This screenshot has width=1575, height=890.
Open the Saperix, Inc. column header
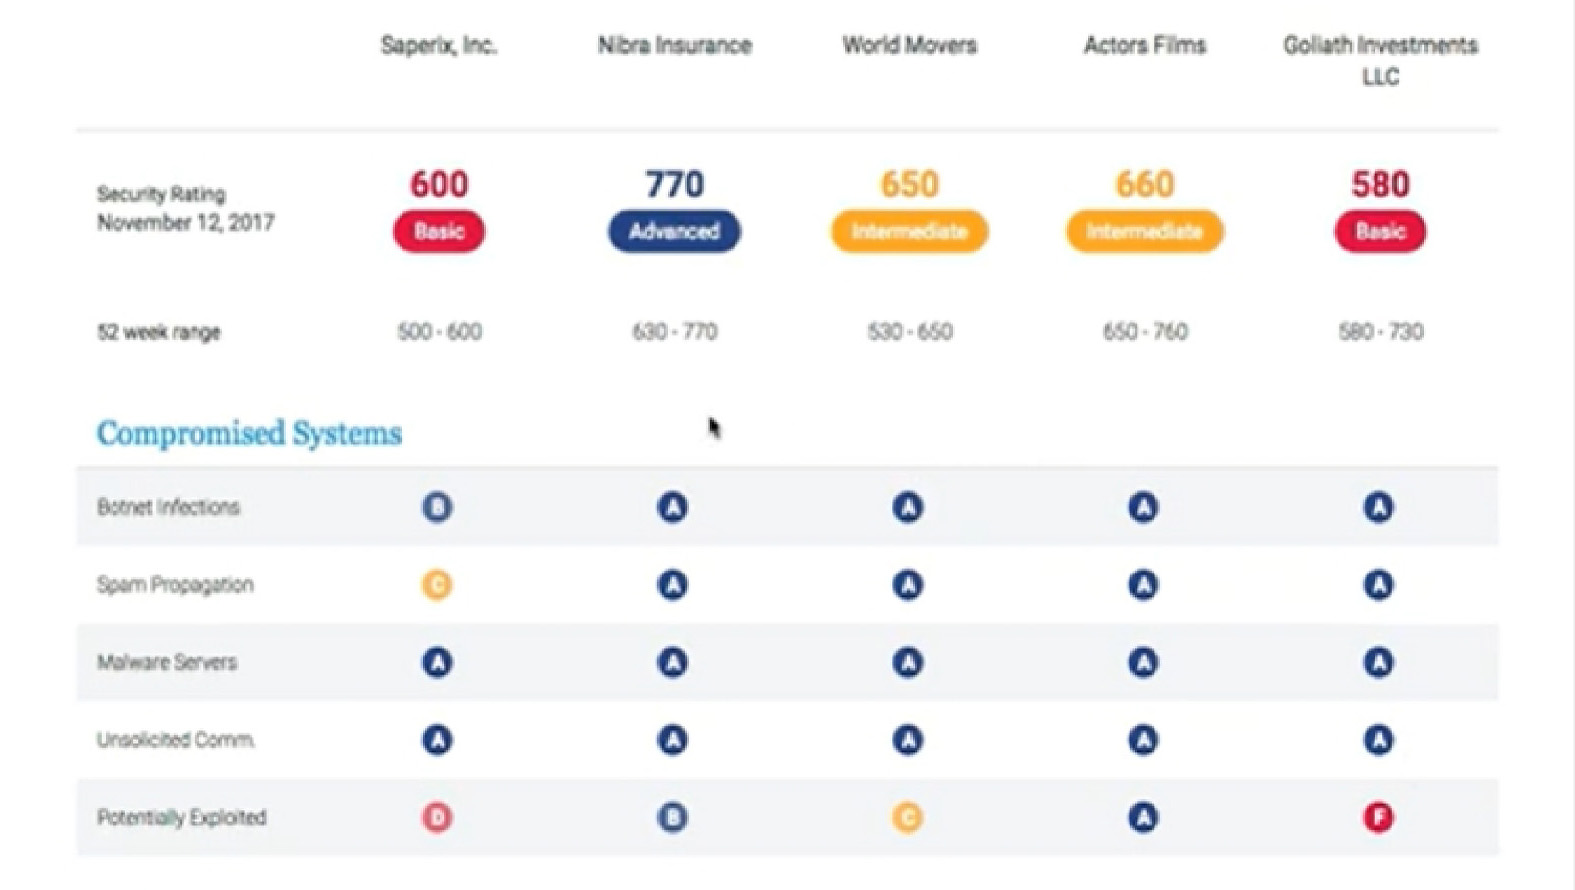(x=439, y=46)
